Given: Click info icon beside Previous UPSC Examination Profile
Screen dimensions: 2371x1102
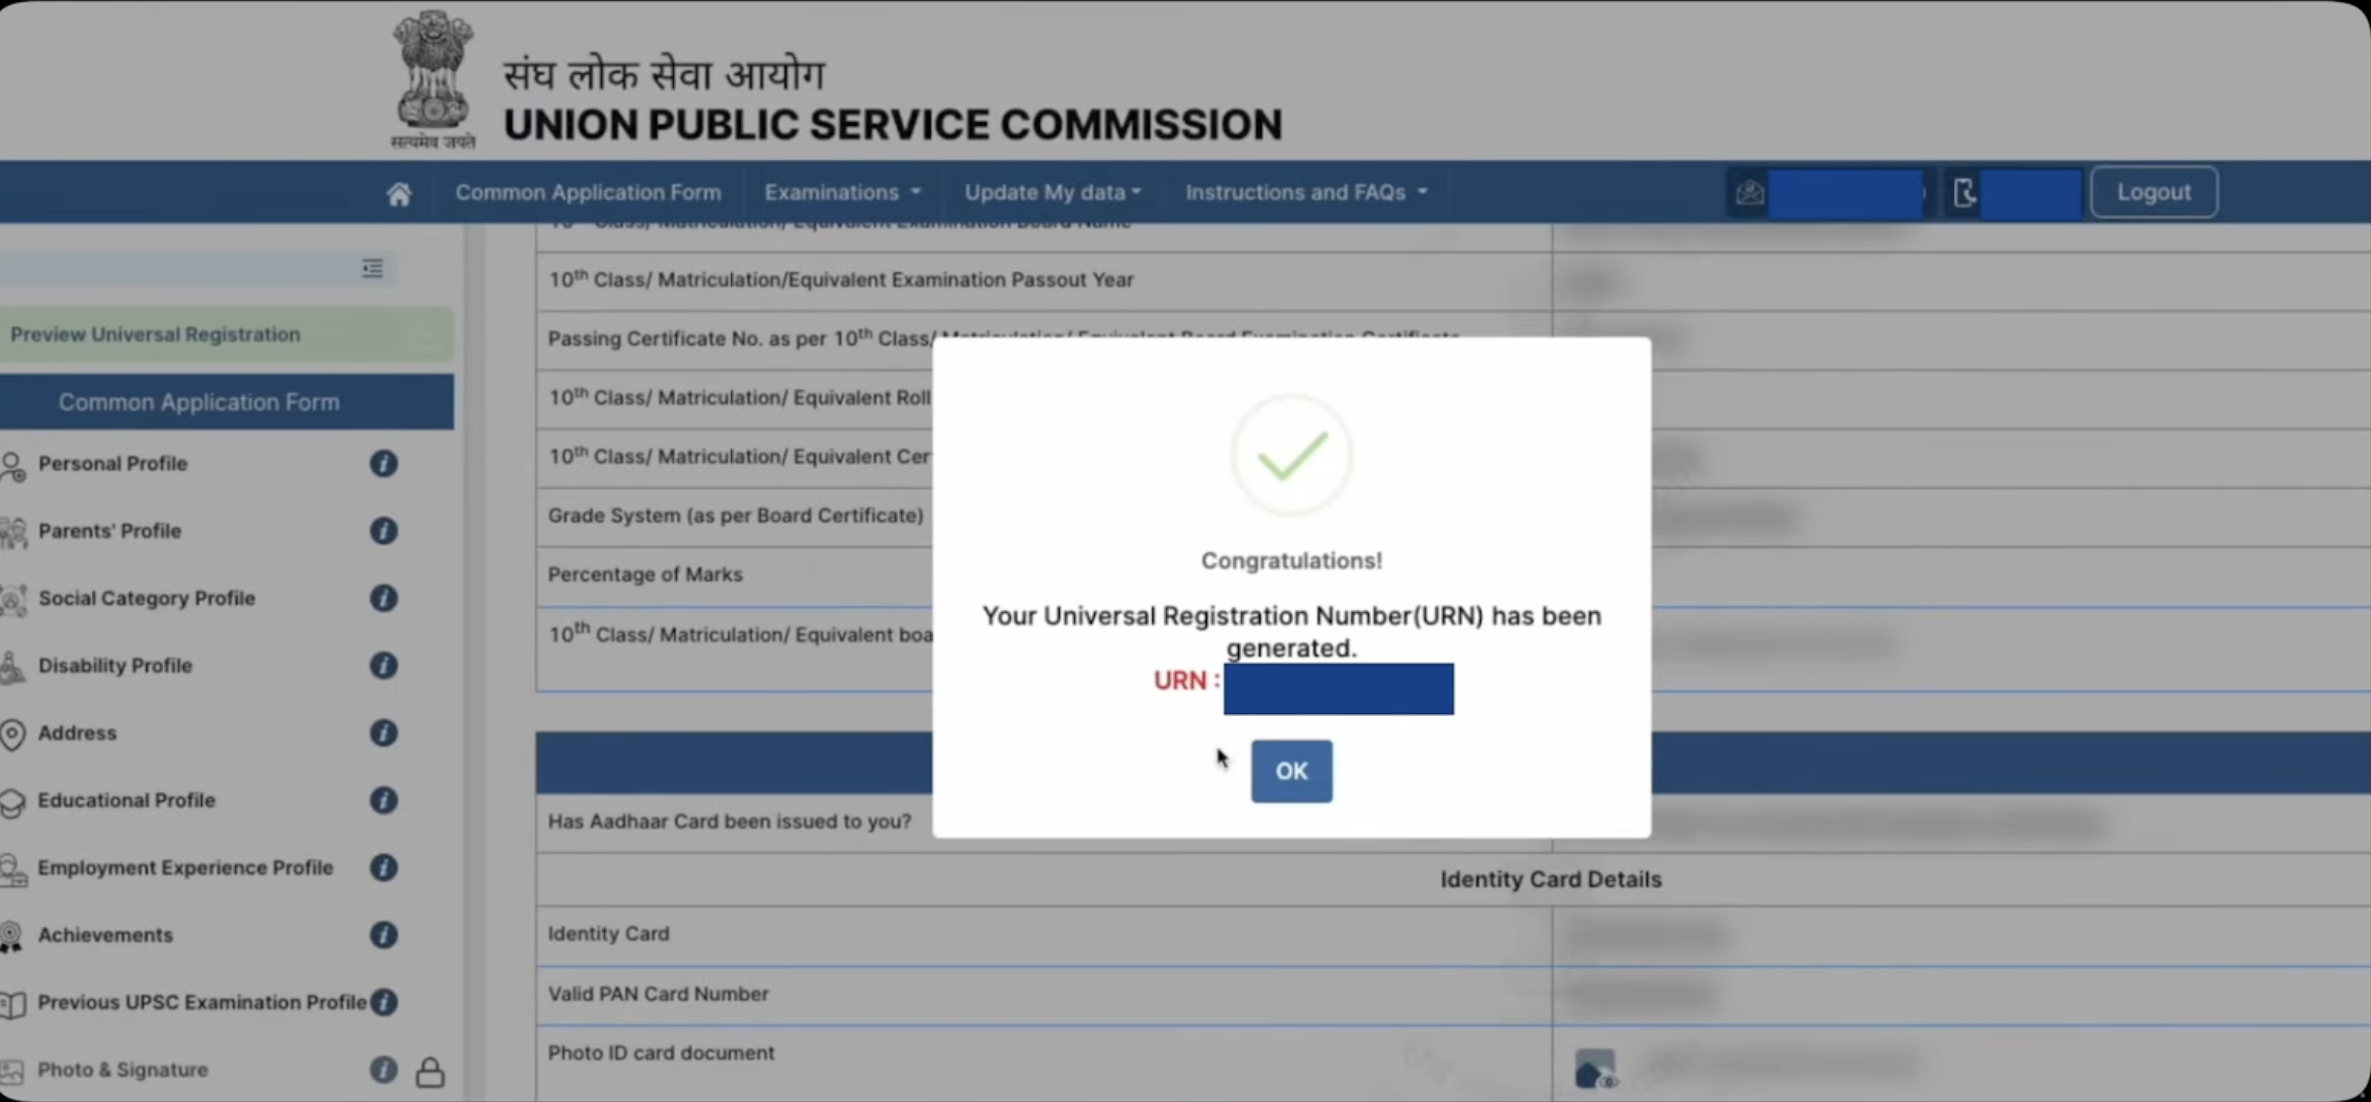Looking at the screenshot, I should click(383, 1002).
